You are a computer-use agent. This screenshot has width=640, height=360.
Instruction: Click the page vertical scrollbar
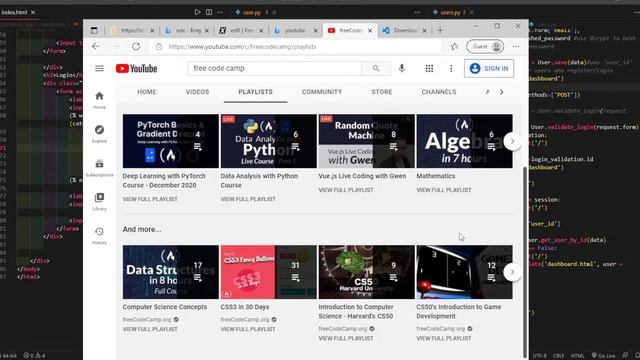(525, 261)
